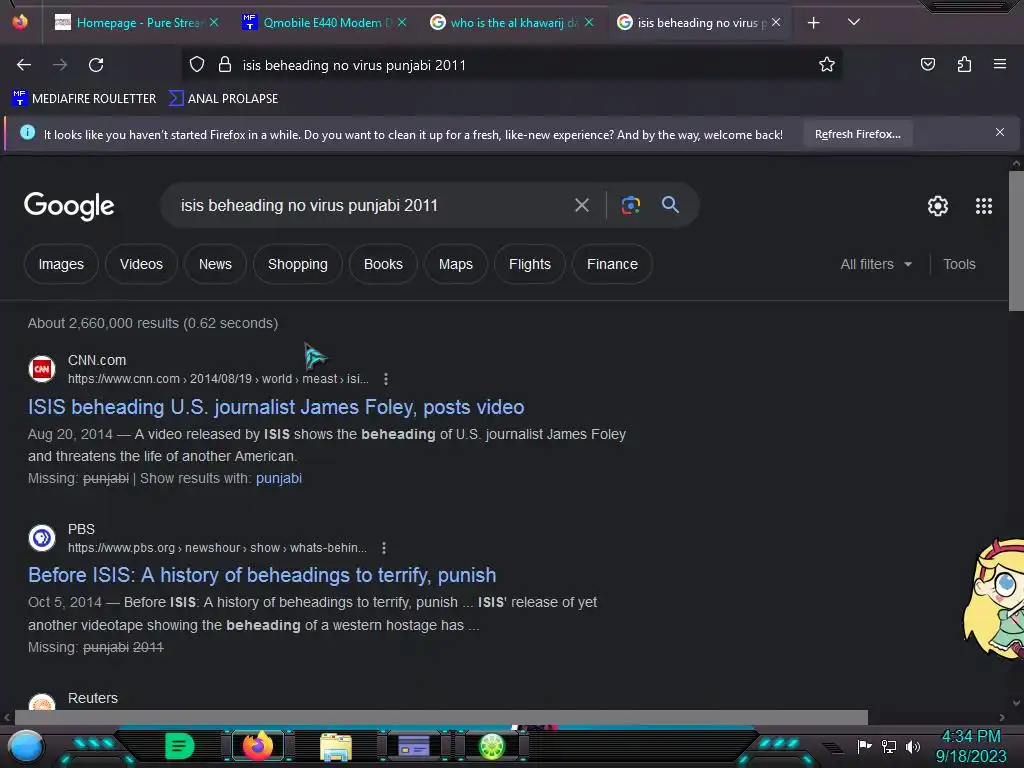Click the network tray icon
Viewport: 1024px width, 768px height.
point(888,746)
